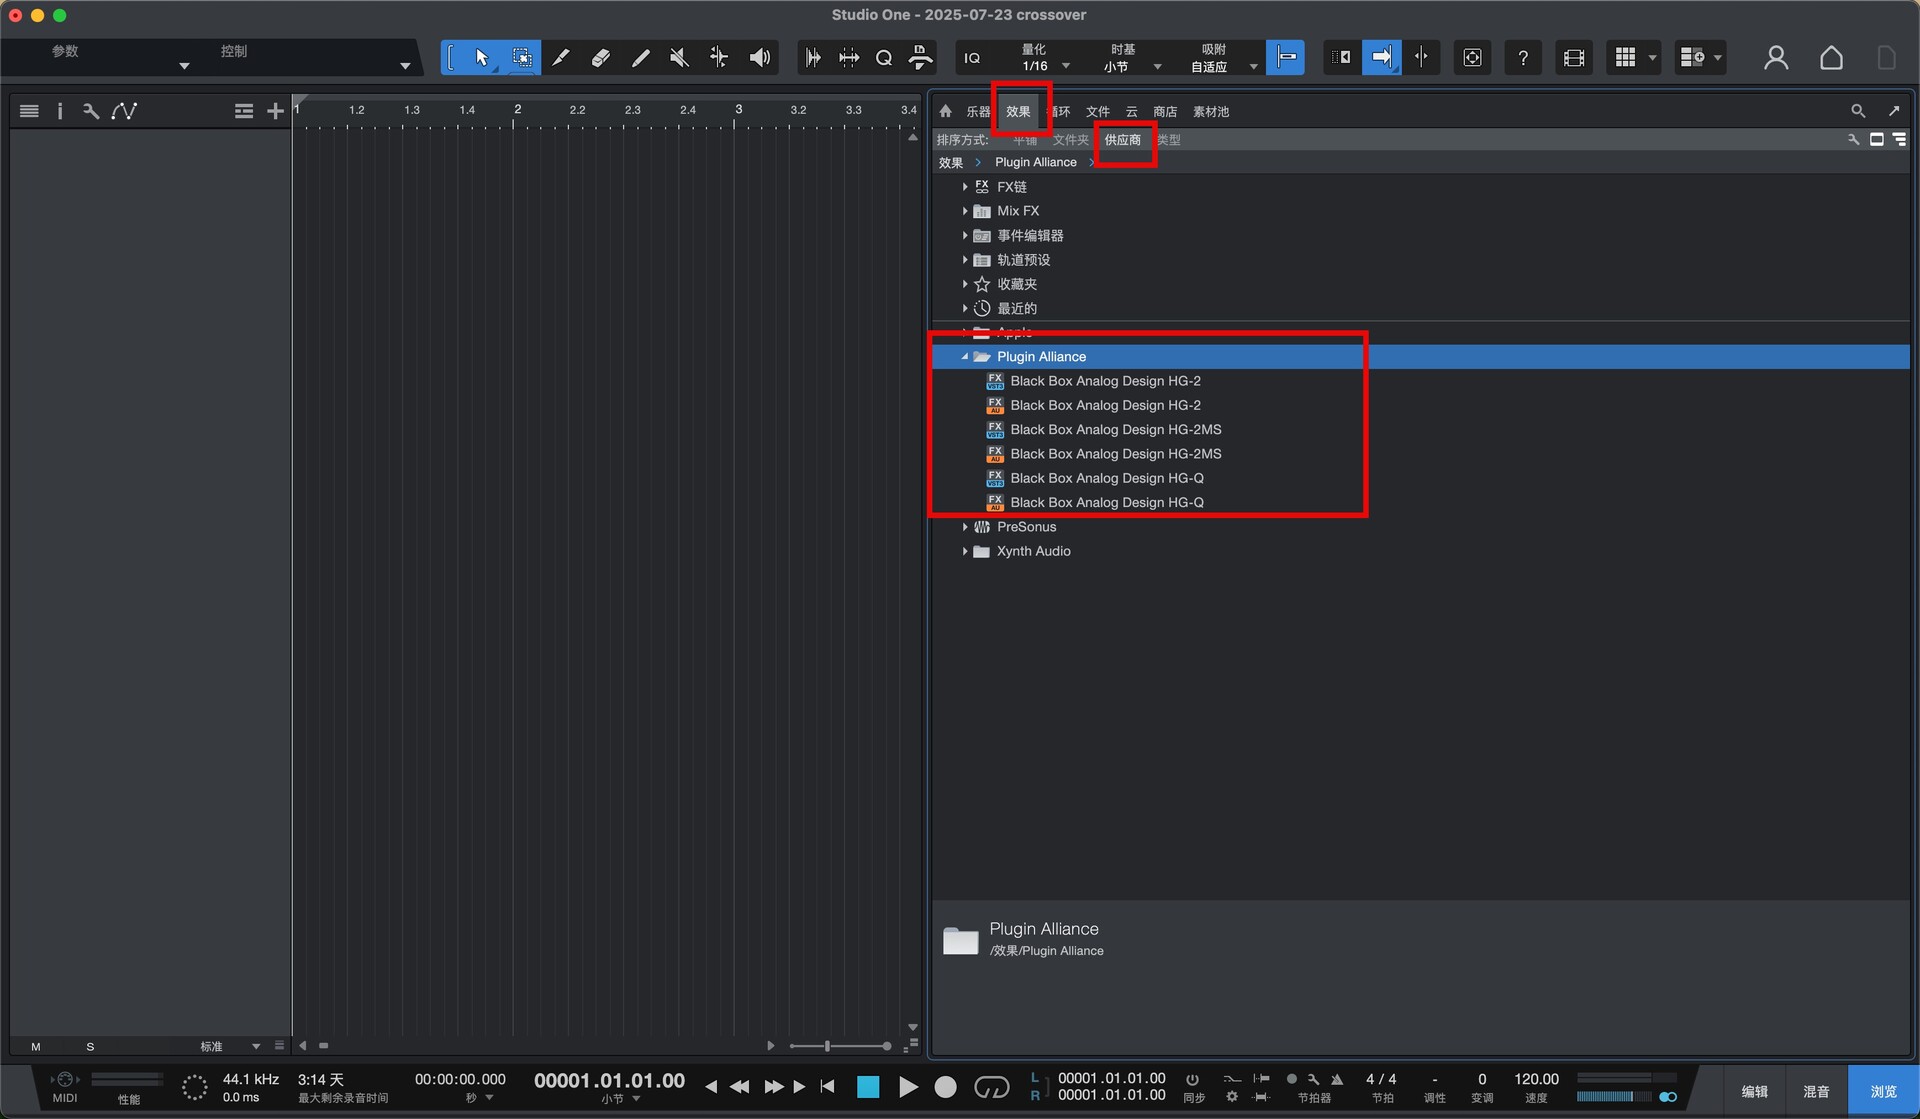1920x1119 pixels.
Task: Switch to the 云 cloud tab
Action: [1132, 112]
